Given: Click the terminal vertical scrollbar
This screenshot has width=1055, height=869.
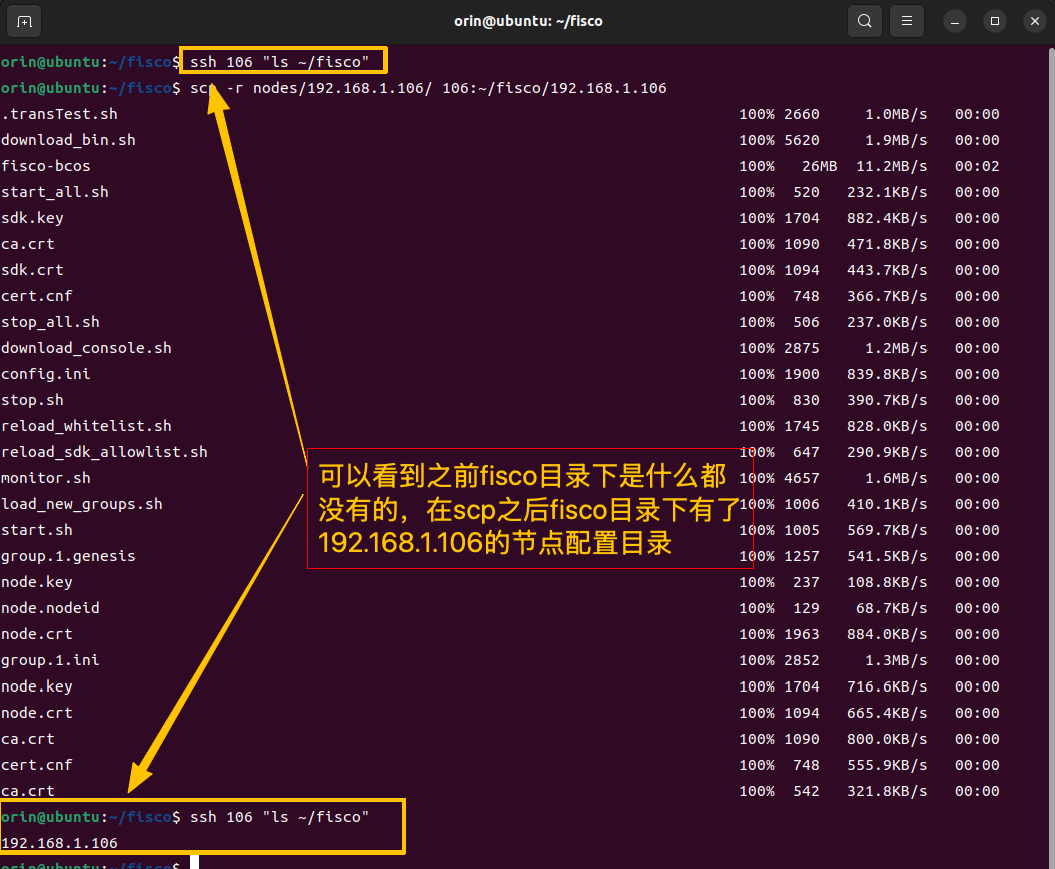Looking at the screenshot, I should click(x=1052, y=457).
